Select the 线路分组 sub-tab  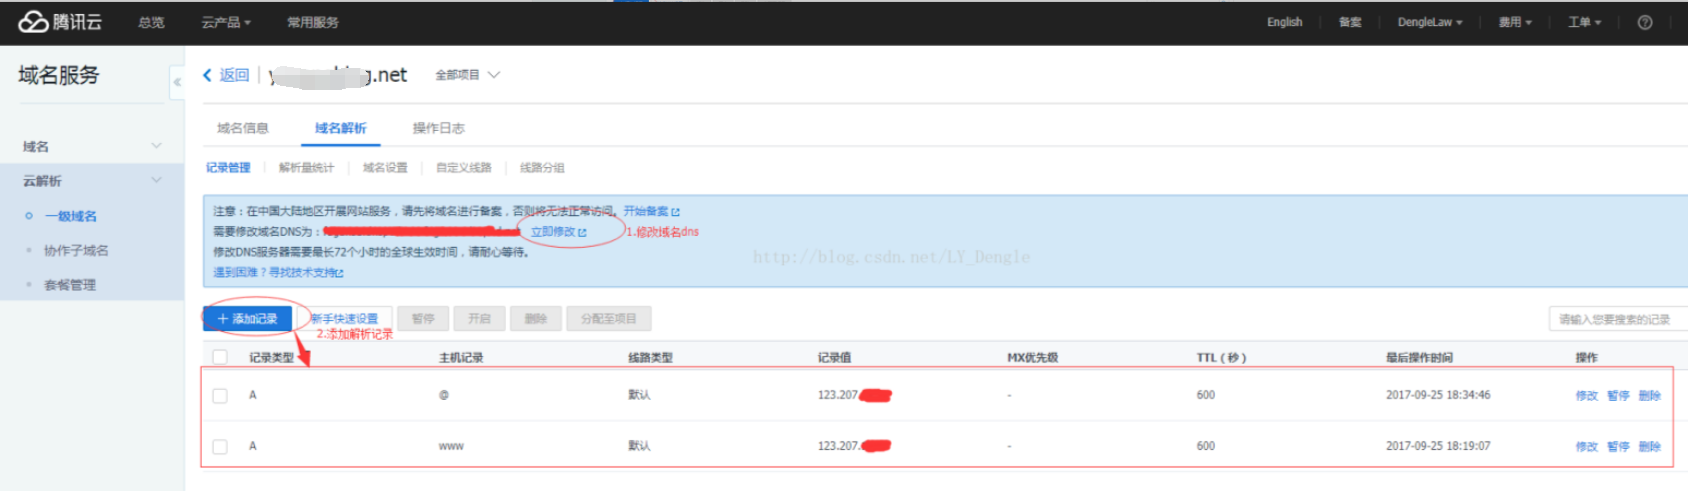click(x=542, y=168)
